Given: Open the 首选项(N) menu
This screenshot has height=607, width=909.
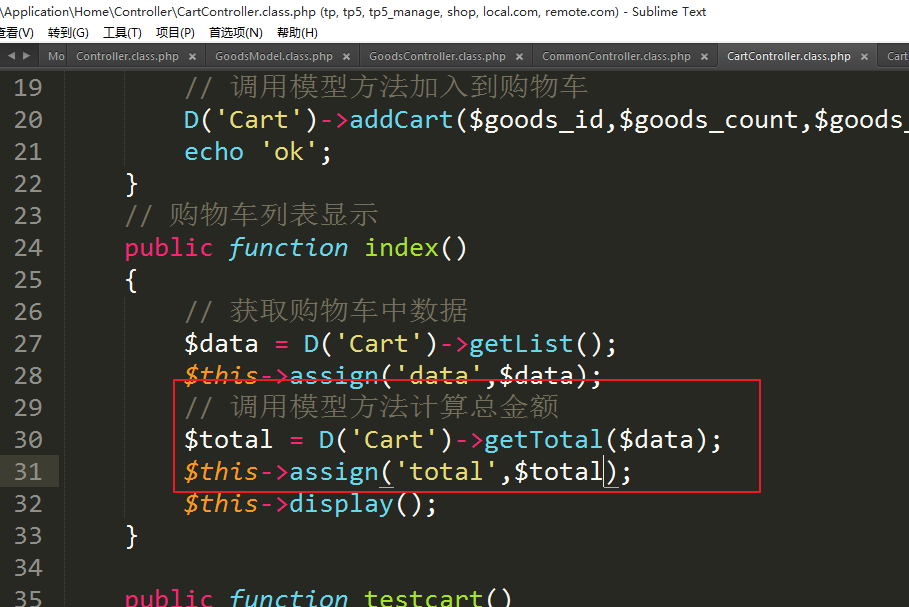Looking at the screenshot, I should pos(235,33).
